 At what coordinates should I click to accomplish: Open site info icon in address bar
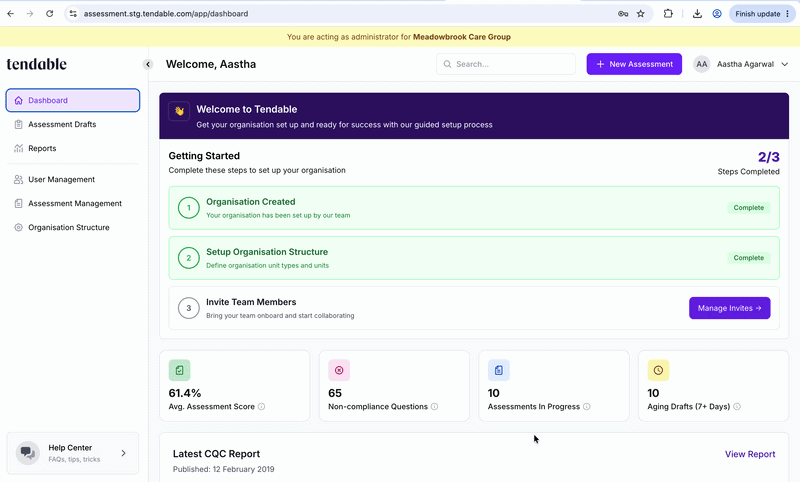[73, 14]
